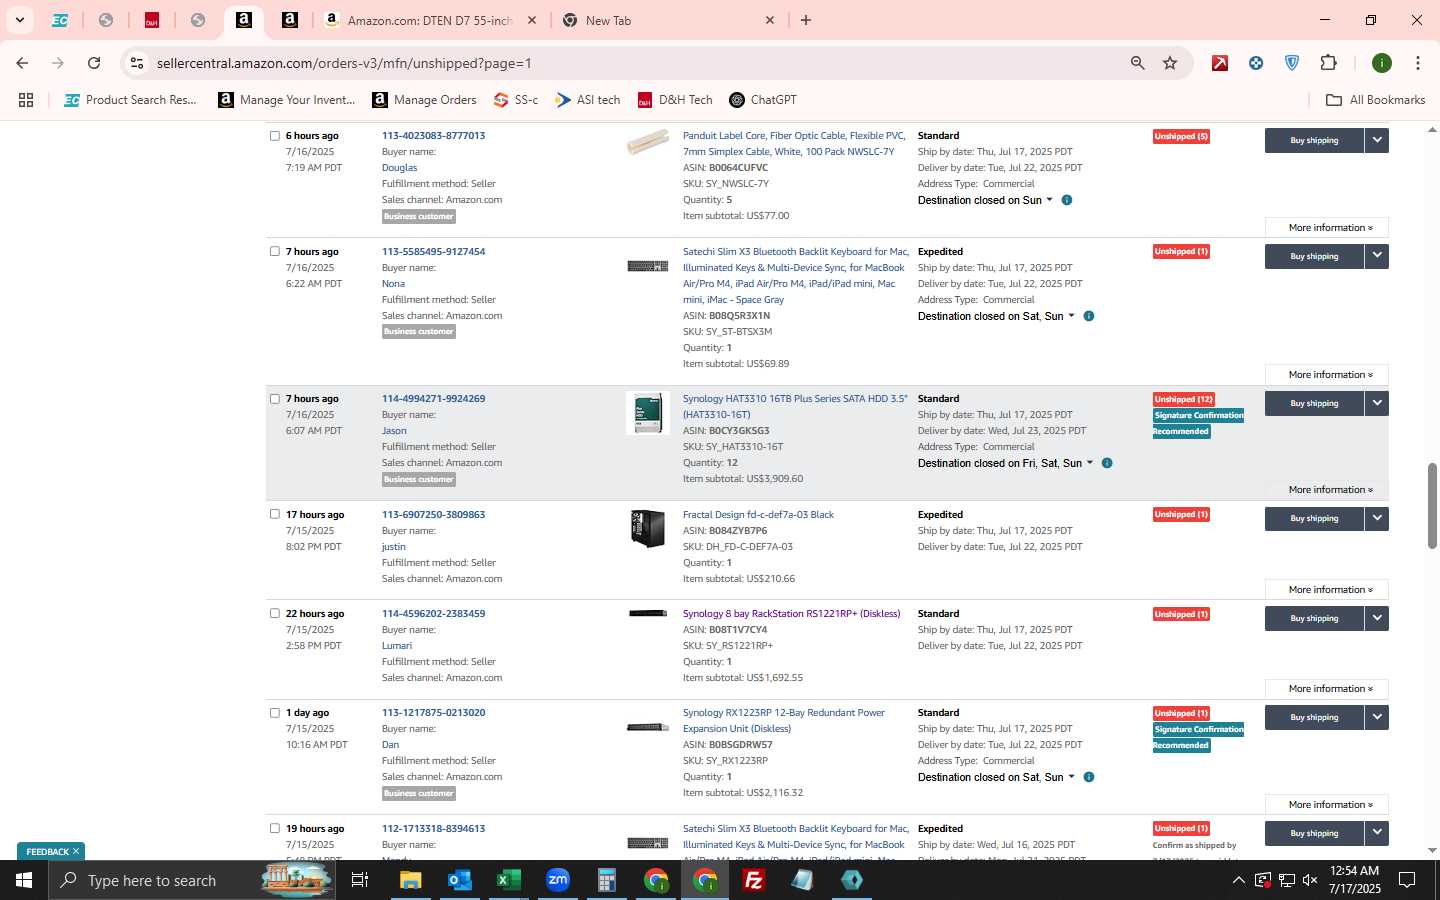Open All Bookmarks folder
This screenshot has height=900, width=1440.
(x=1375, y=100)
